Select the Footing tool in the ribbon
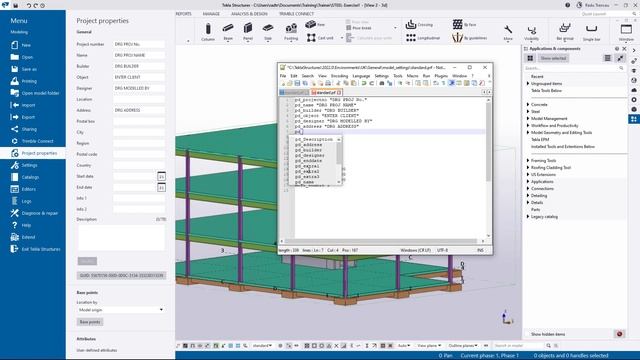640x360 pixels. coord(291,31)
